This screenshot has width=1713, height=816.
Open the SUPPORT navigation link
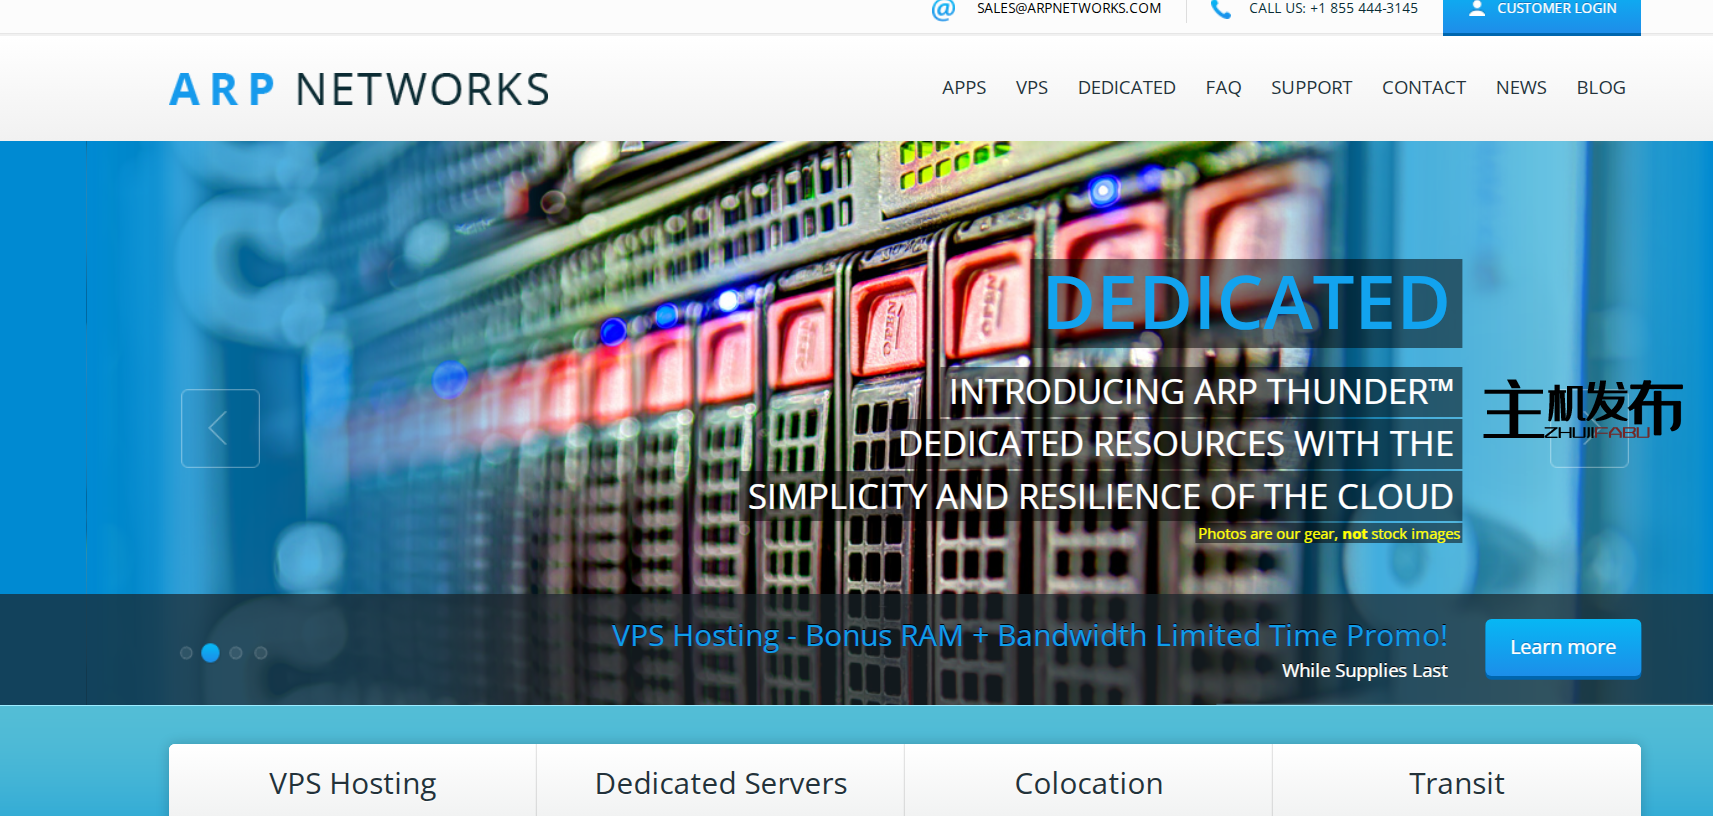coord(1311,88)
